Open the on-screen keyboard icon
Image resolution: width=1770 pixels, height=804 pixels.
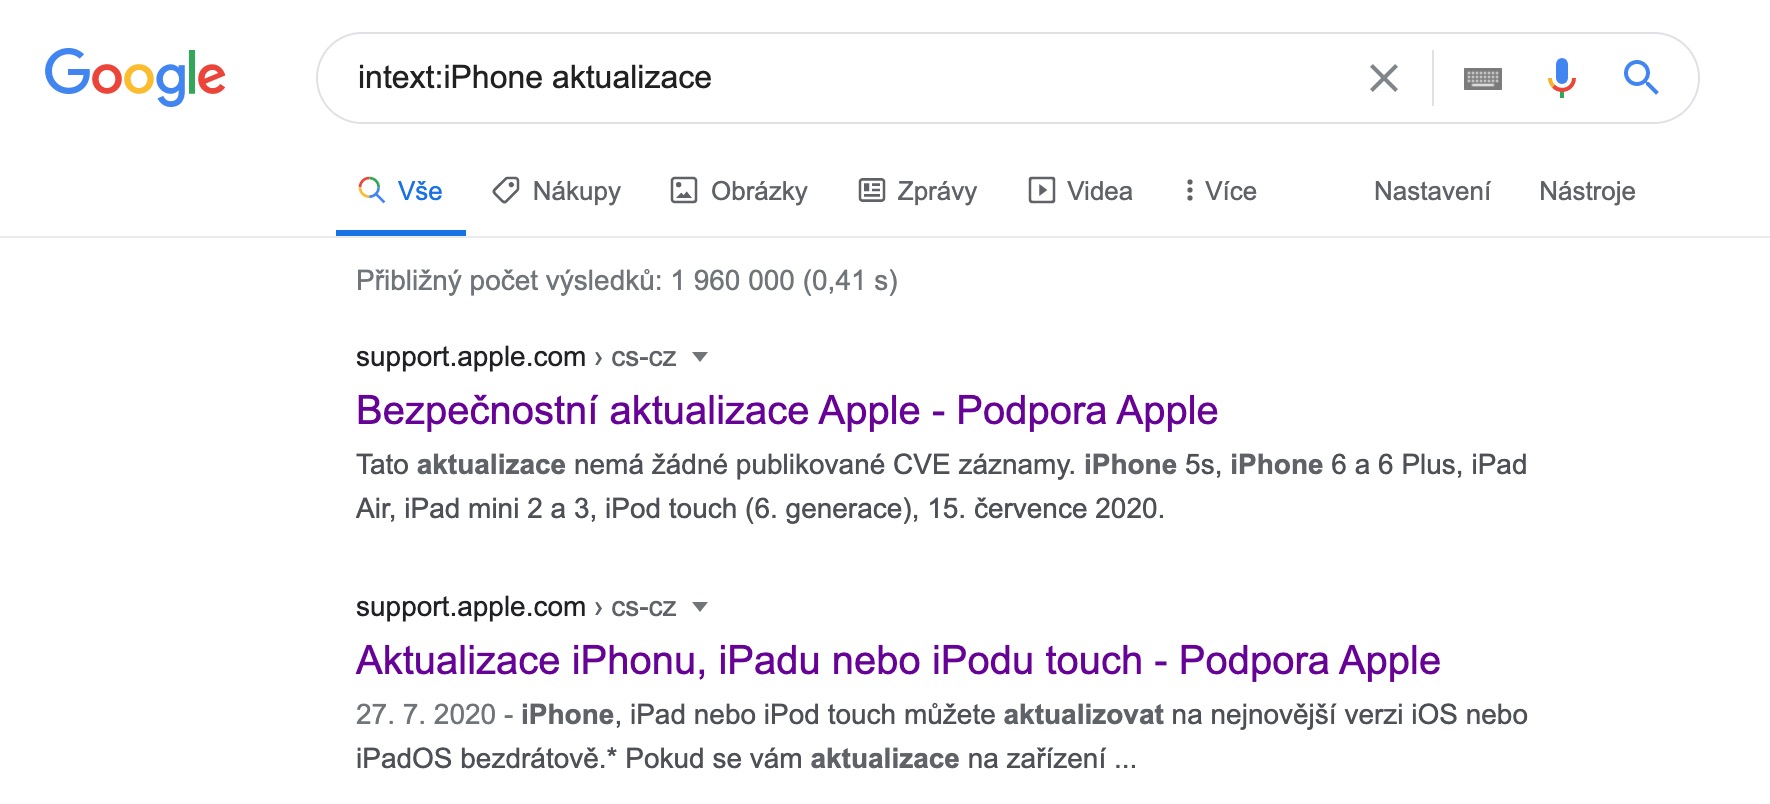coord(1482,78)
